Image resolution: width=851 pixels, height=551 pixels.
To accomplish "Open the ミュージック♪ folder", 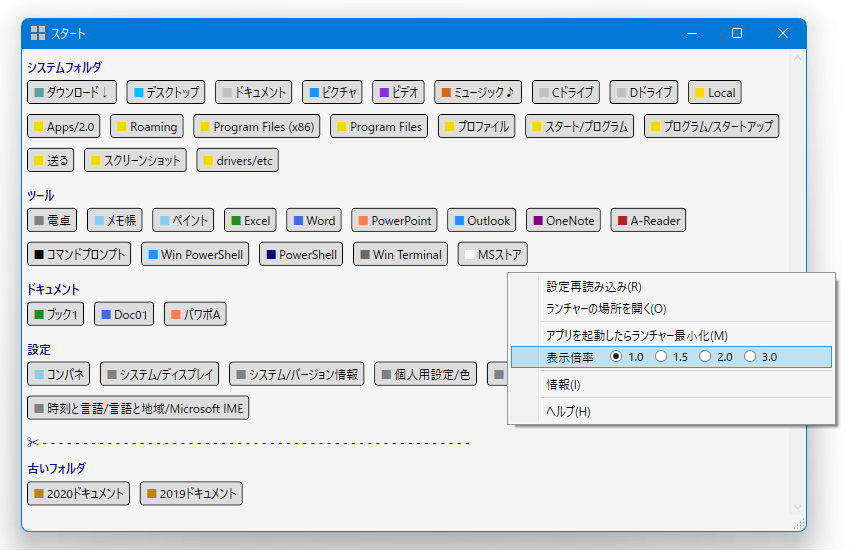I will pos(478,92).
